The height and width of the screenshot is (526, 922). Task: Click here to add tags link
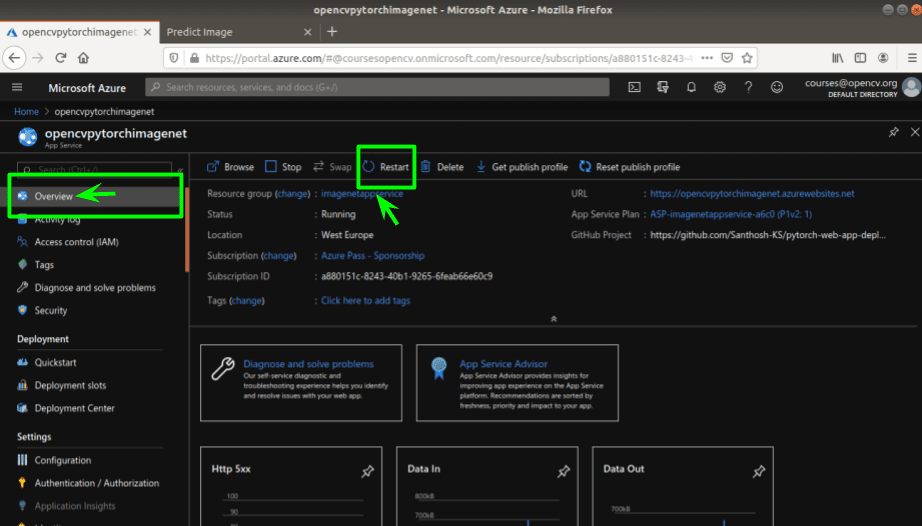pos(366,300)
